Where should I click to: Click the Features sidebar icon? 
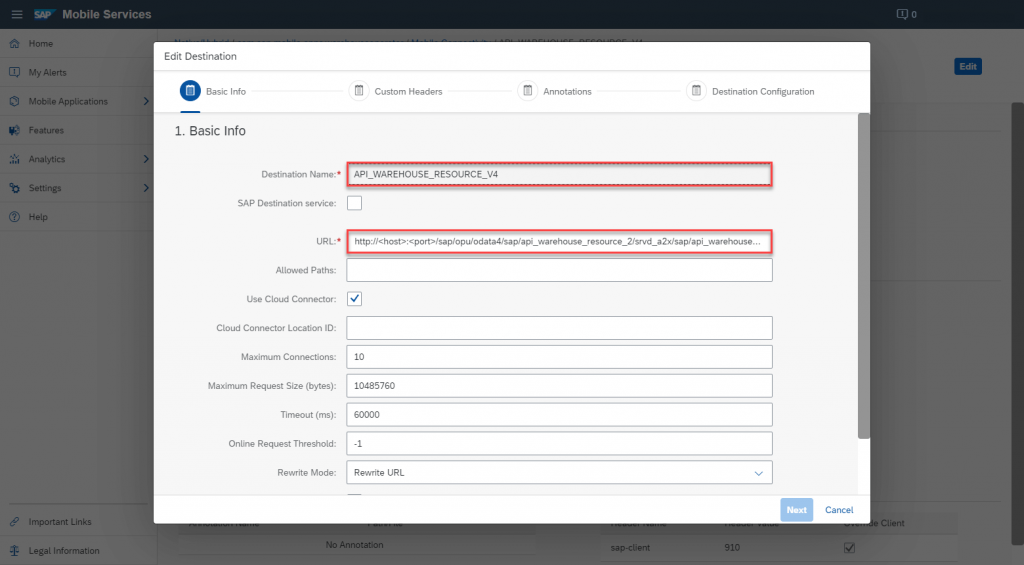(x=14, y=130)
